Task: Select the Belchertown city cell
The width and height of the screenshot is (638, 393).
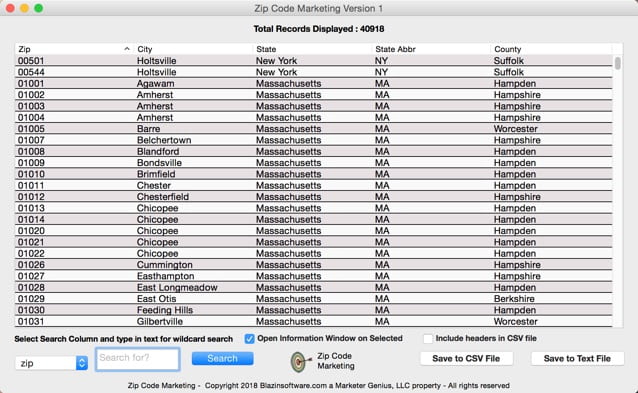Action: [164, 140]
